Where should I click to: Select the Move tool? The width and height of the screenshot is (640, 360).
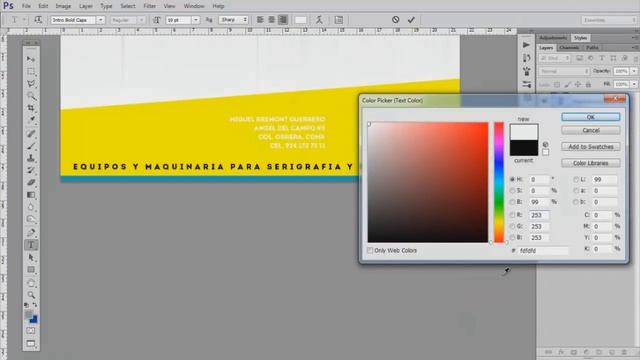pos(31,59)
